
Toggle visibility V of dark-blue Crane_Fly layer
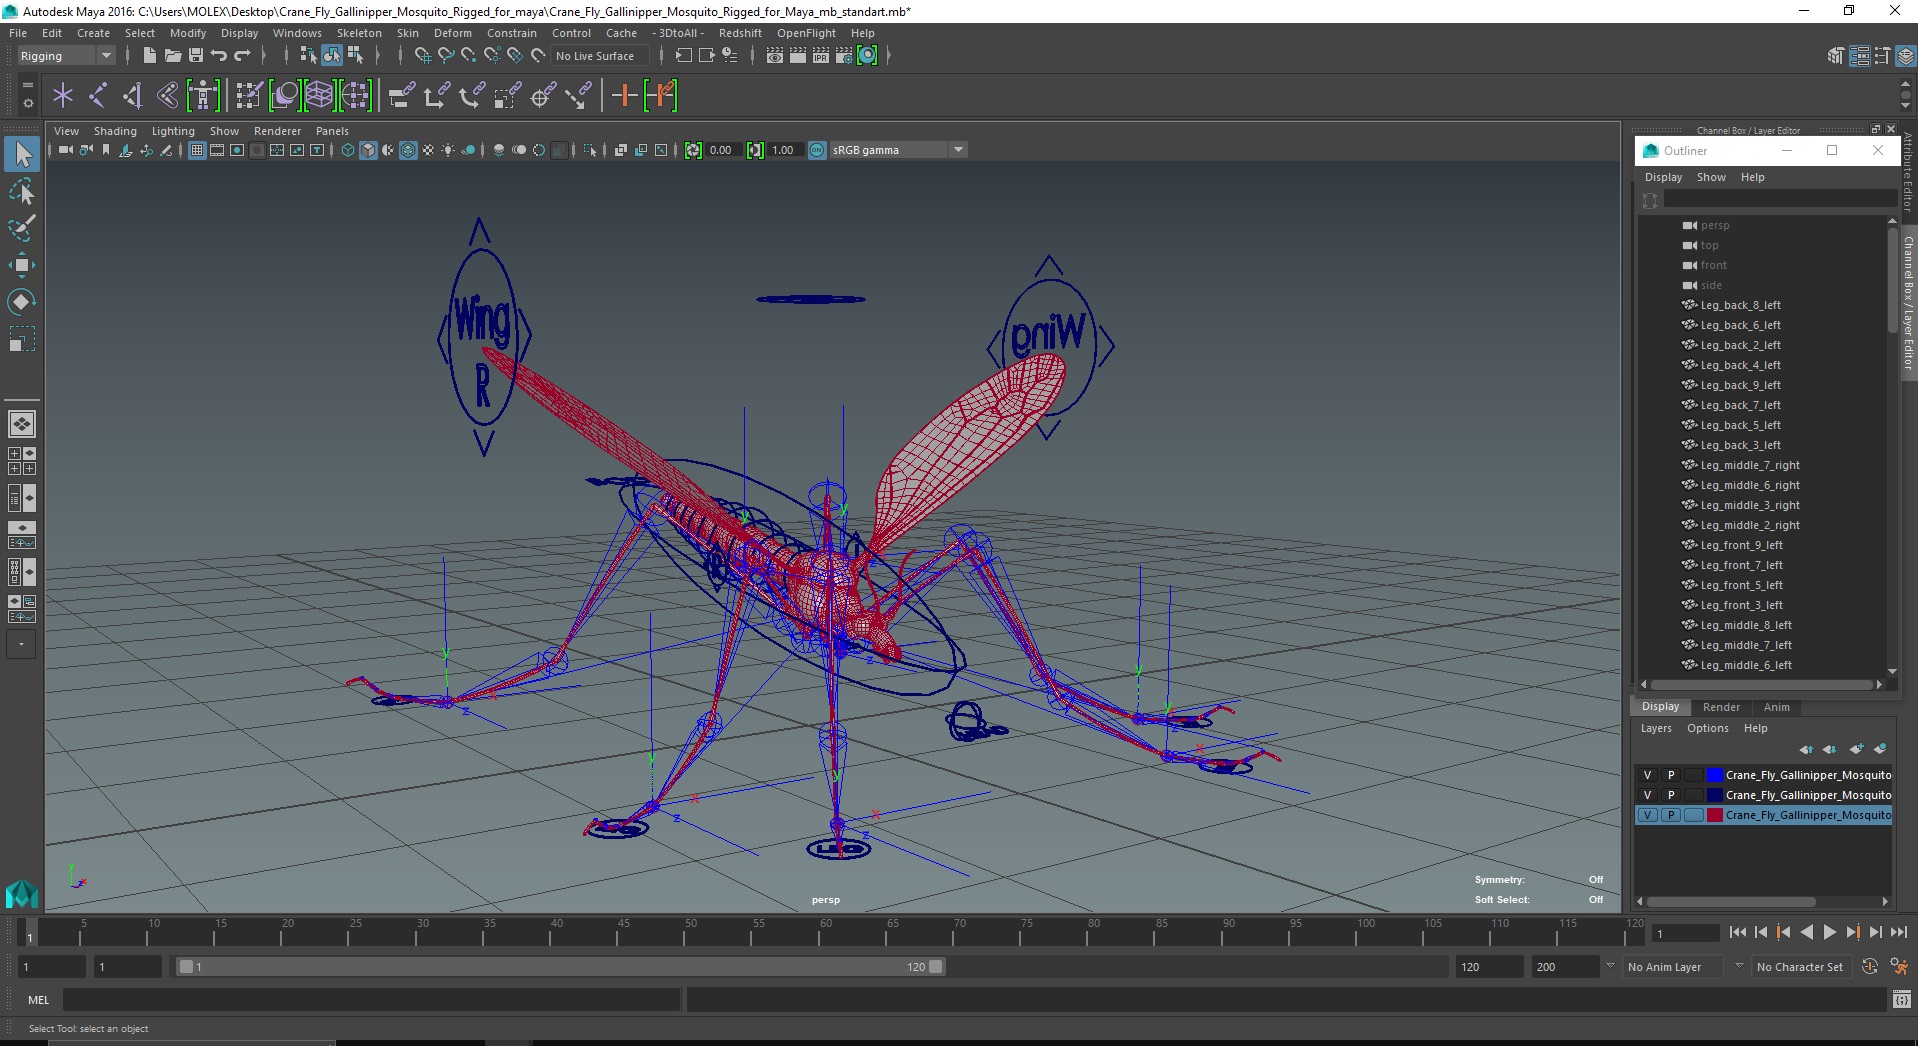[1647, 795]
